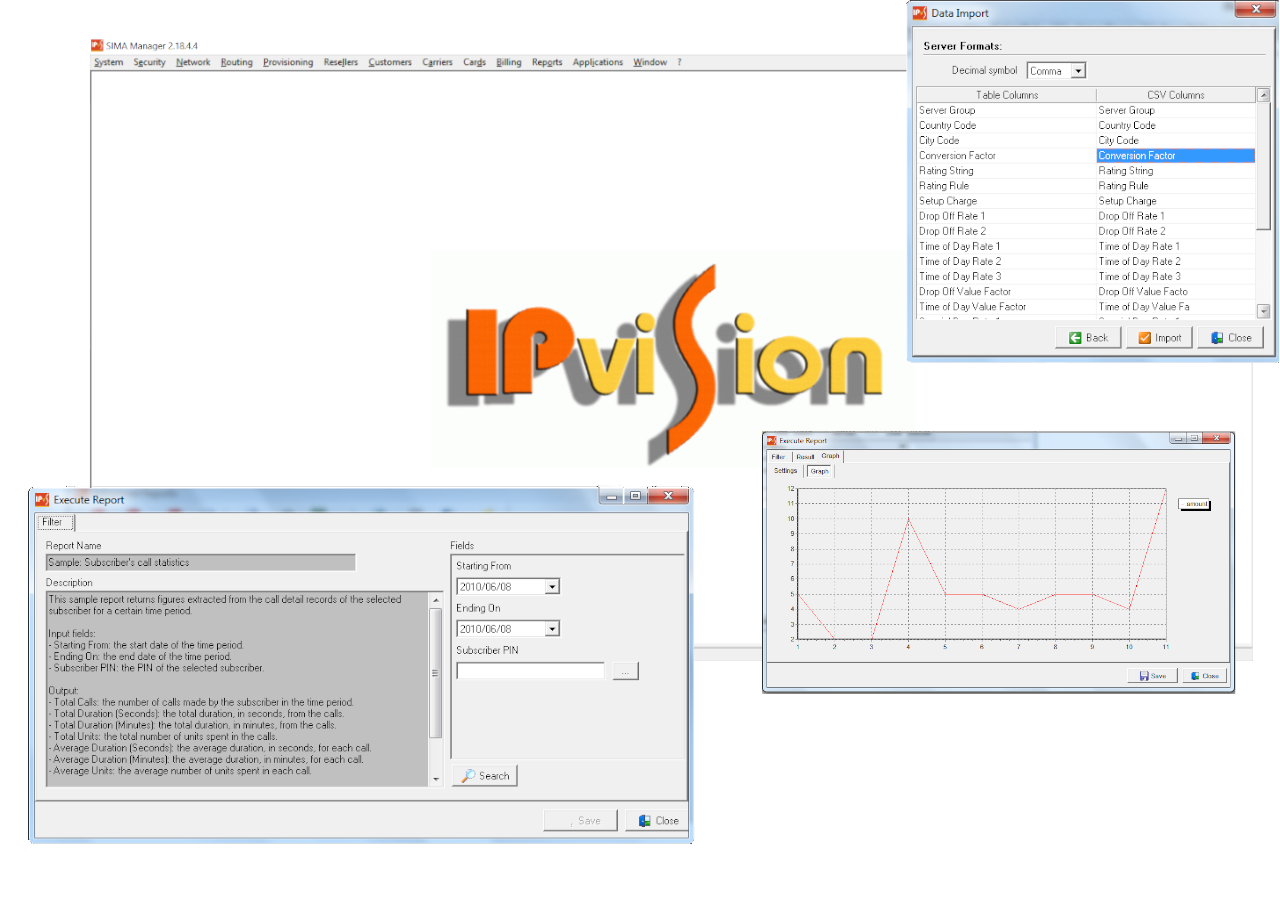This screenshot has height=920, width=1280.
Task: Switch to Result tab in graph report window
Action: coord(805,456)
